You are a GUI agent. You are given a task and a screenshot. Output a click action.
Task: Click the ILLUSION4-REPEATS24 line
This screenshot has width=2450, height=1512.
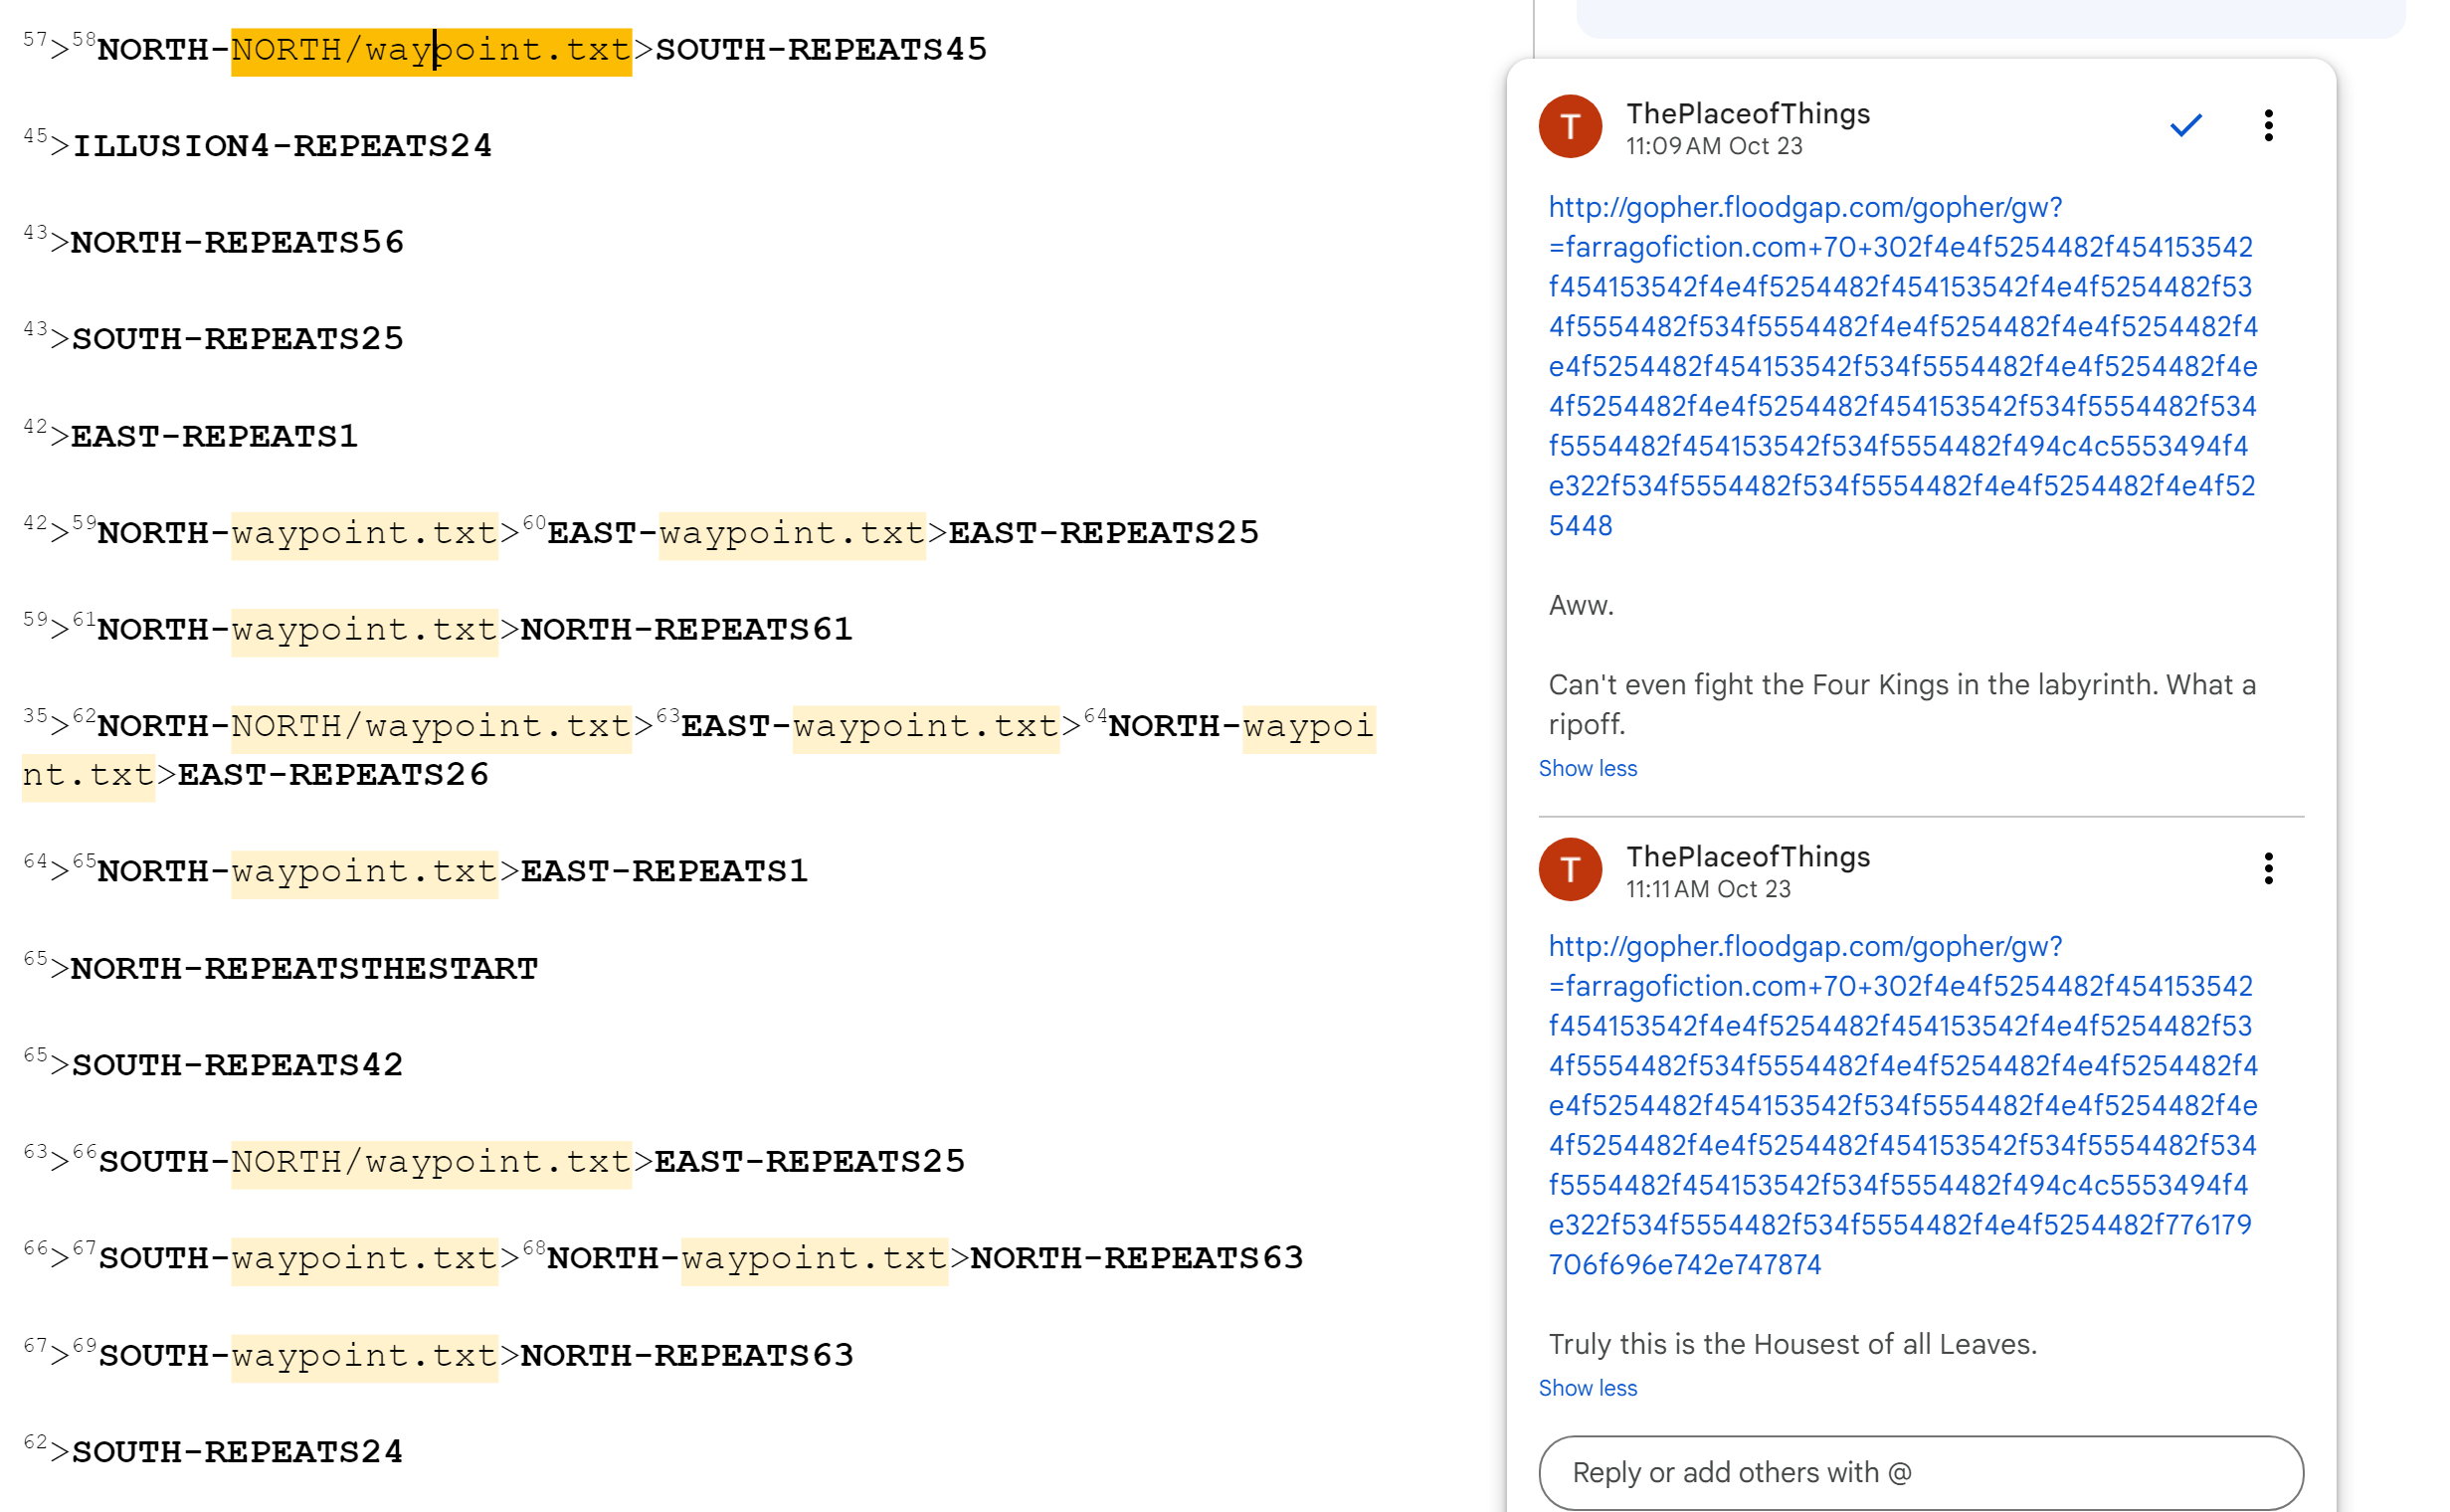click(x=282, y=146)
